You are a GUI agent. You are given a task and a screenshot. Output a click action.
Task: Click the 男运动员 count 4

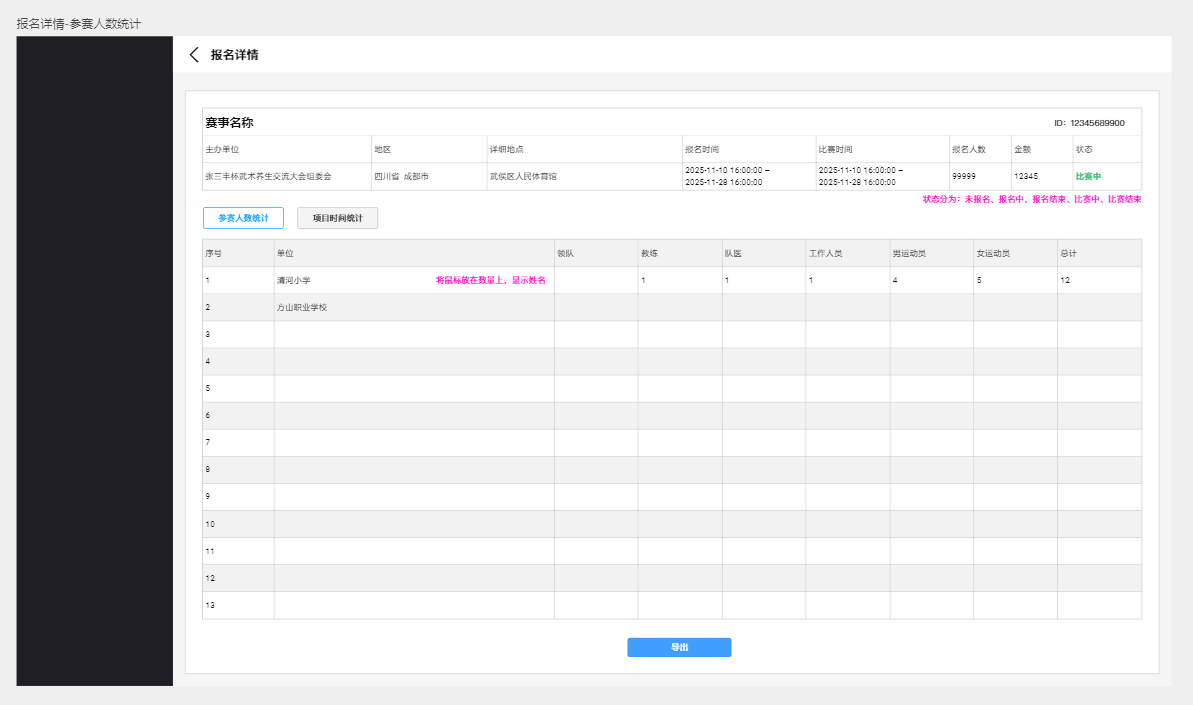[x=895, y=281]
